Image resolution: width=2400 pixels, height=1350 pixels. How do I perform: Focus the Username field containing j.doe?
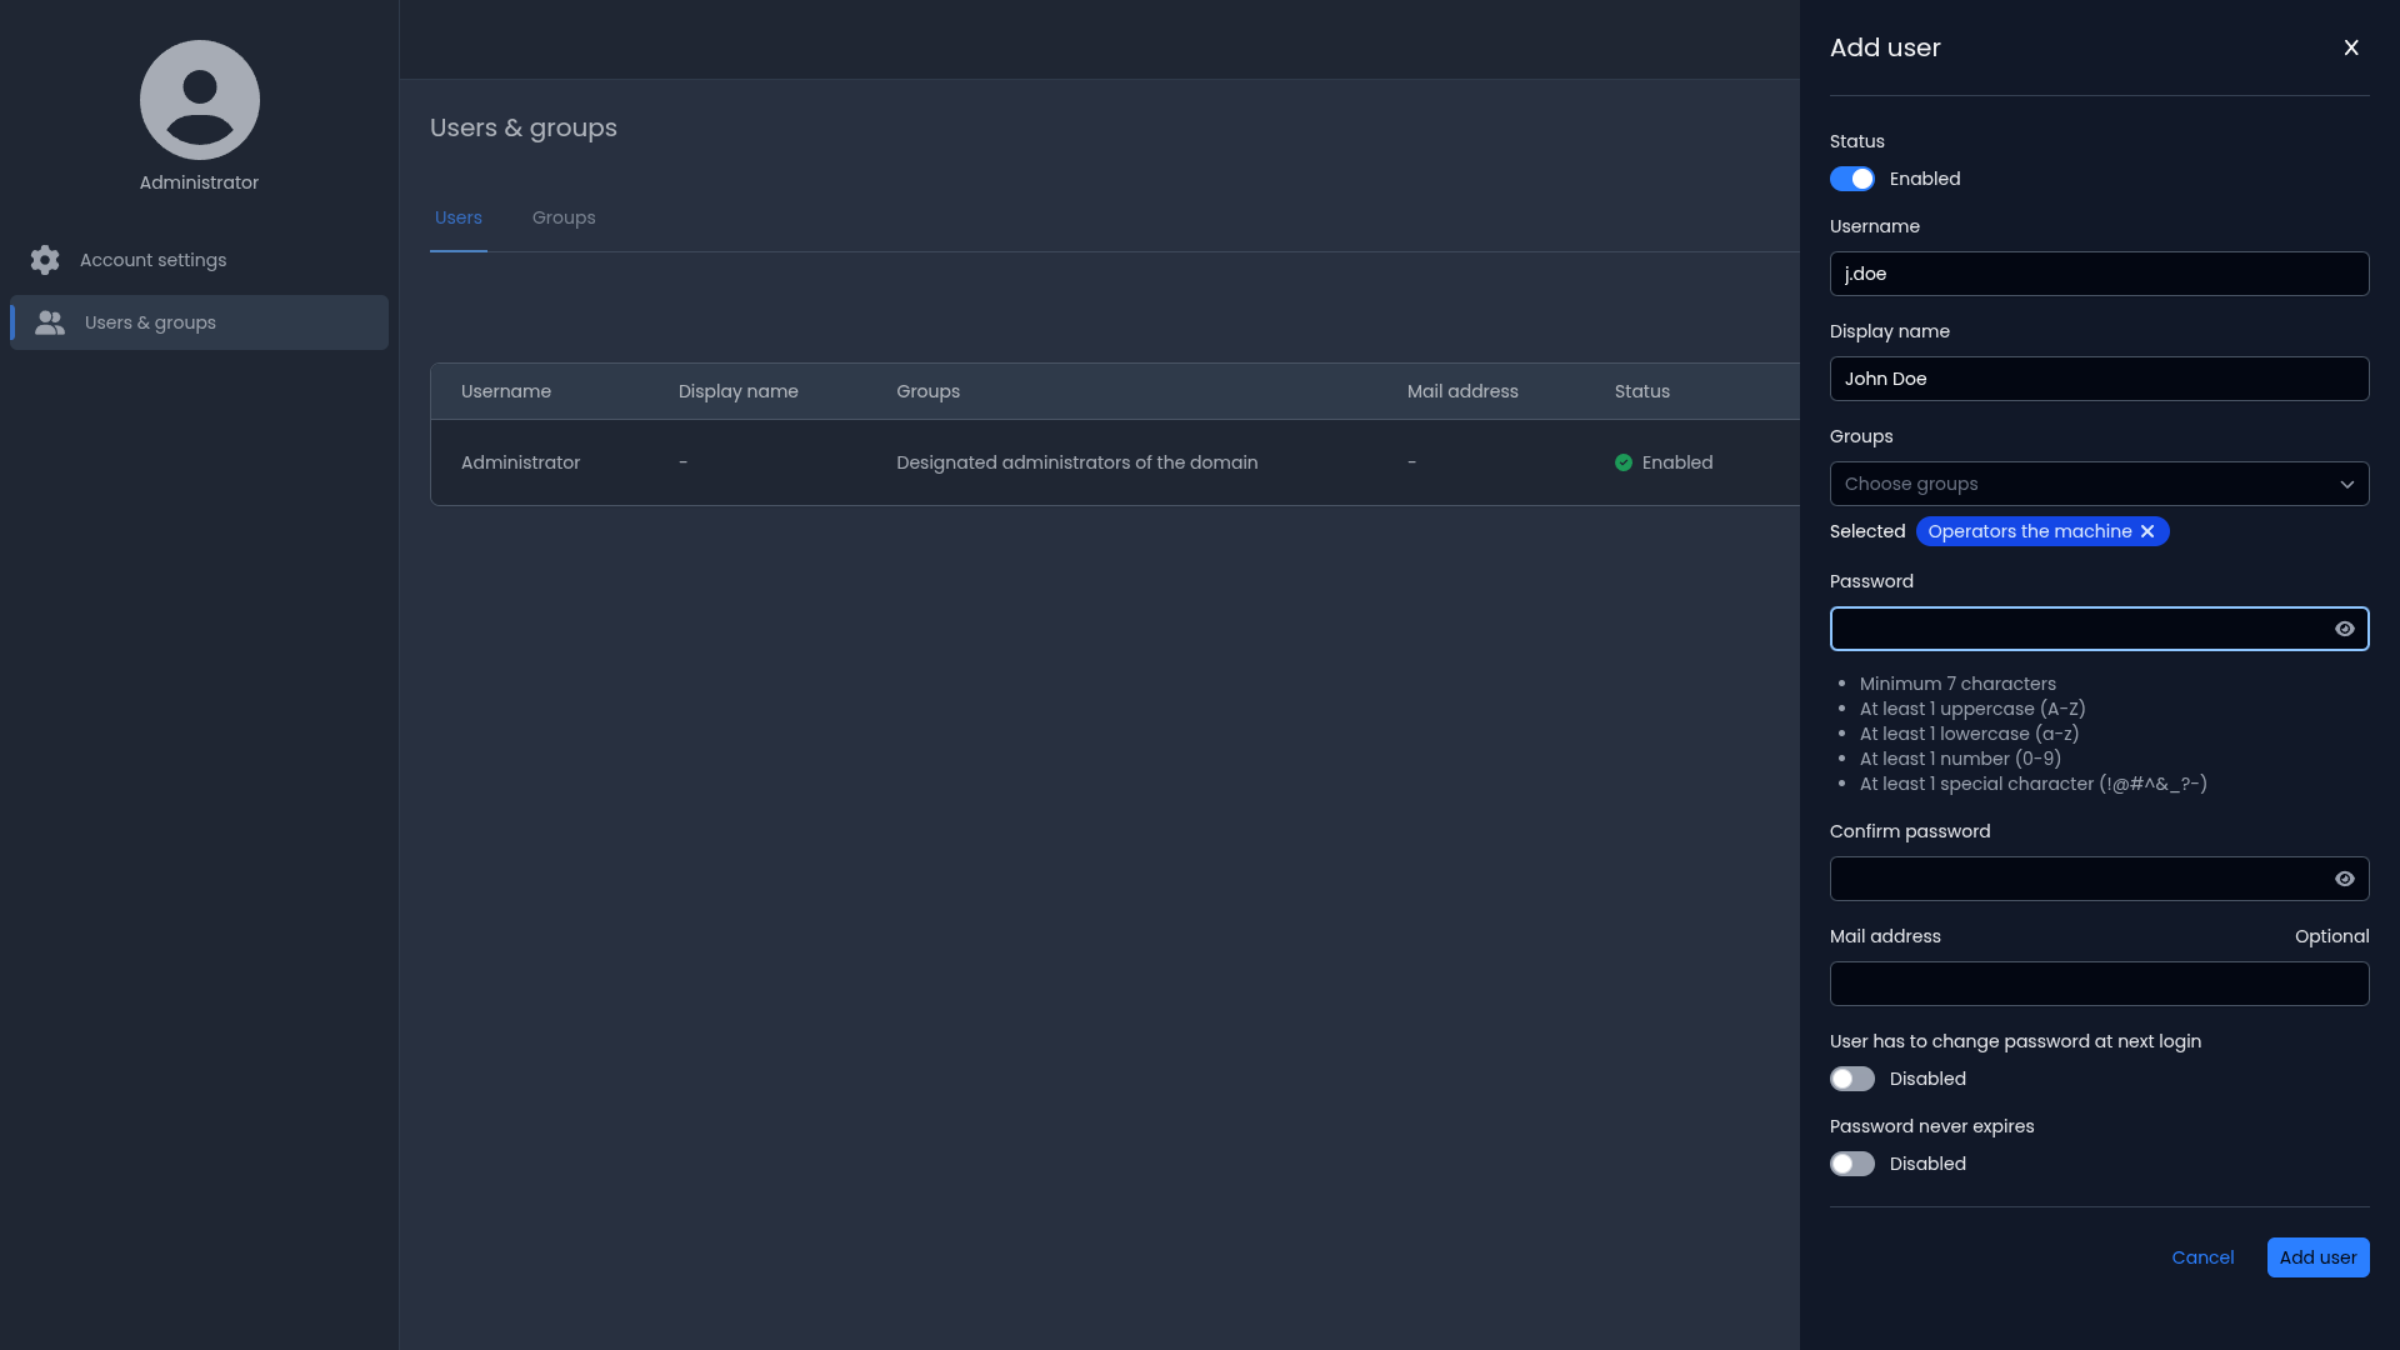click(x=2099, y=274)
